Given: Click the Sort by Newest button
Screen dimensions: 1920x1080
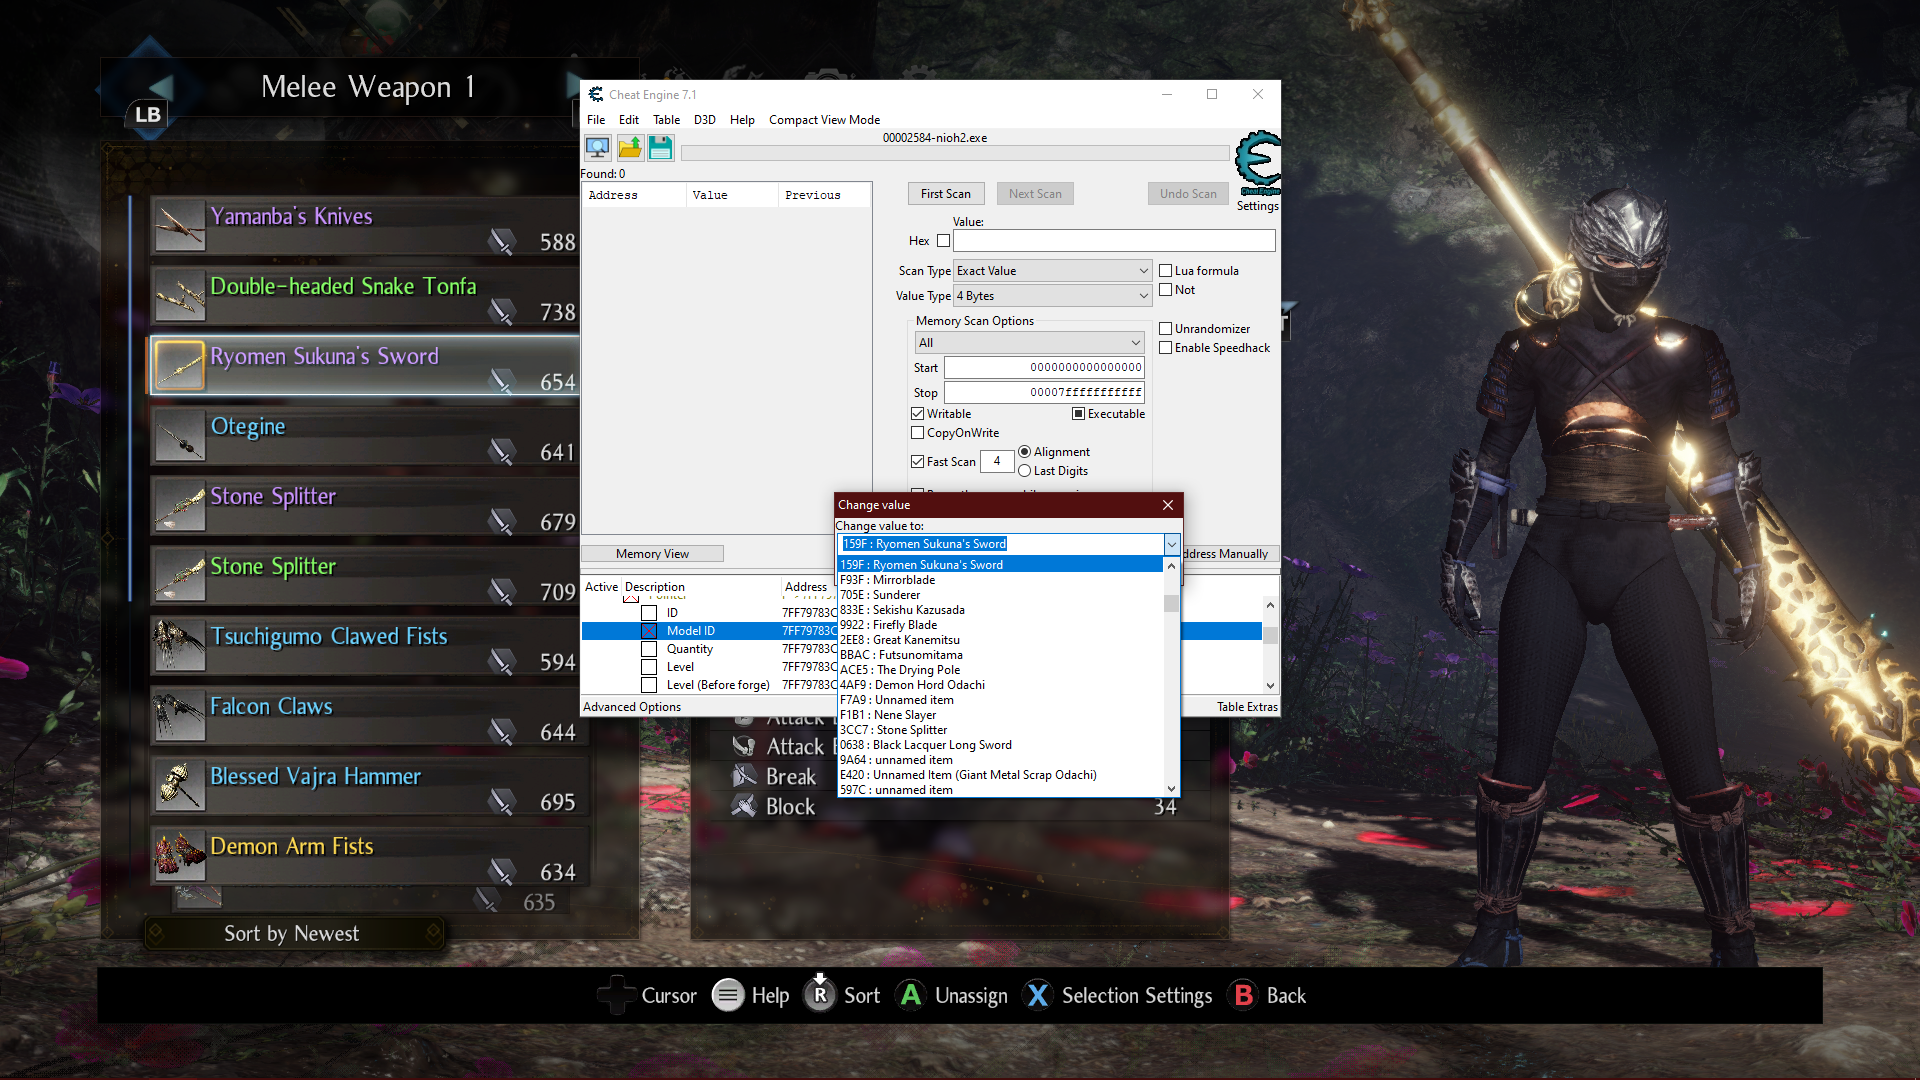Looking at the screenshot, I should 292,933.
